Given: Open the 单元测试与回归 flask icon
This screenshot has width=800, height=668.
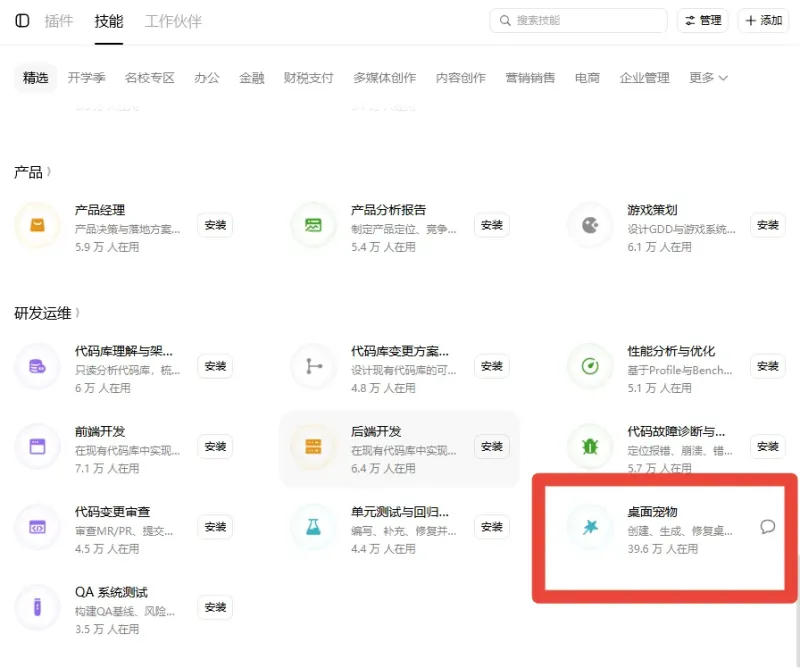Looking at the screenshot, I should [313, 527].
